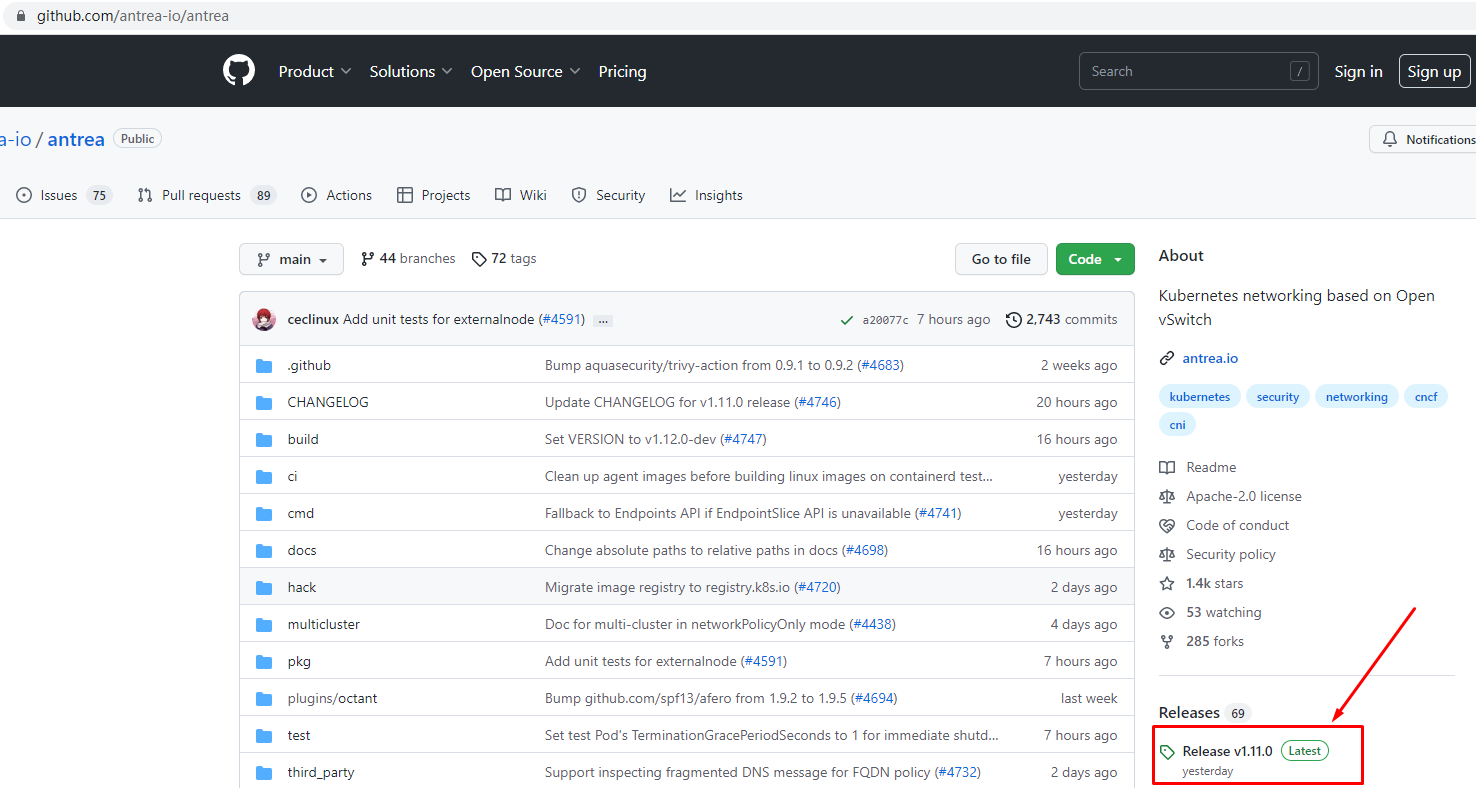Open the Insights tab
The height and width of the screenshot is (788, 1476).
coord(706,195)
